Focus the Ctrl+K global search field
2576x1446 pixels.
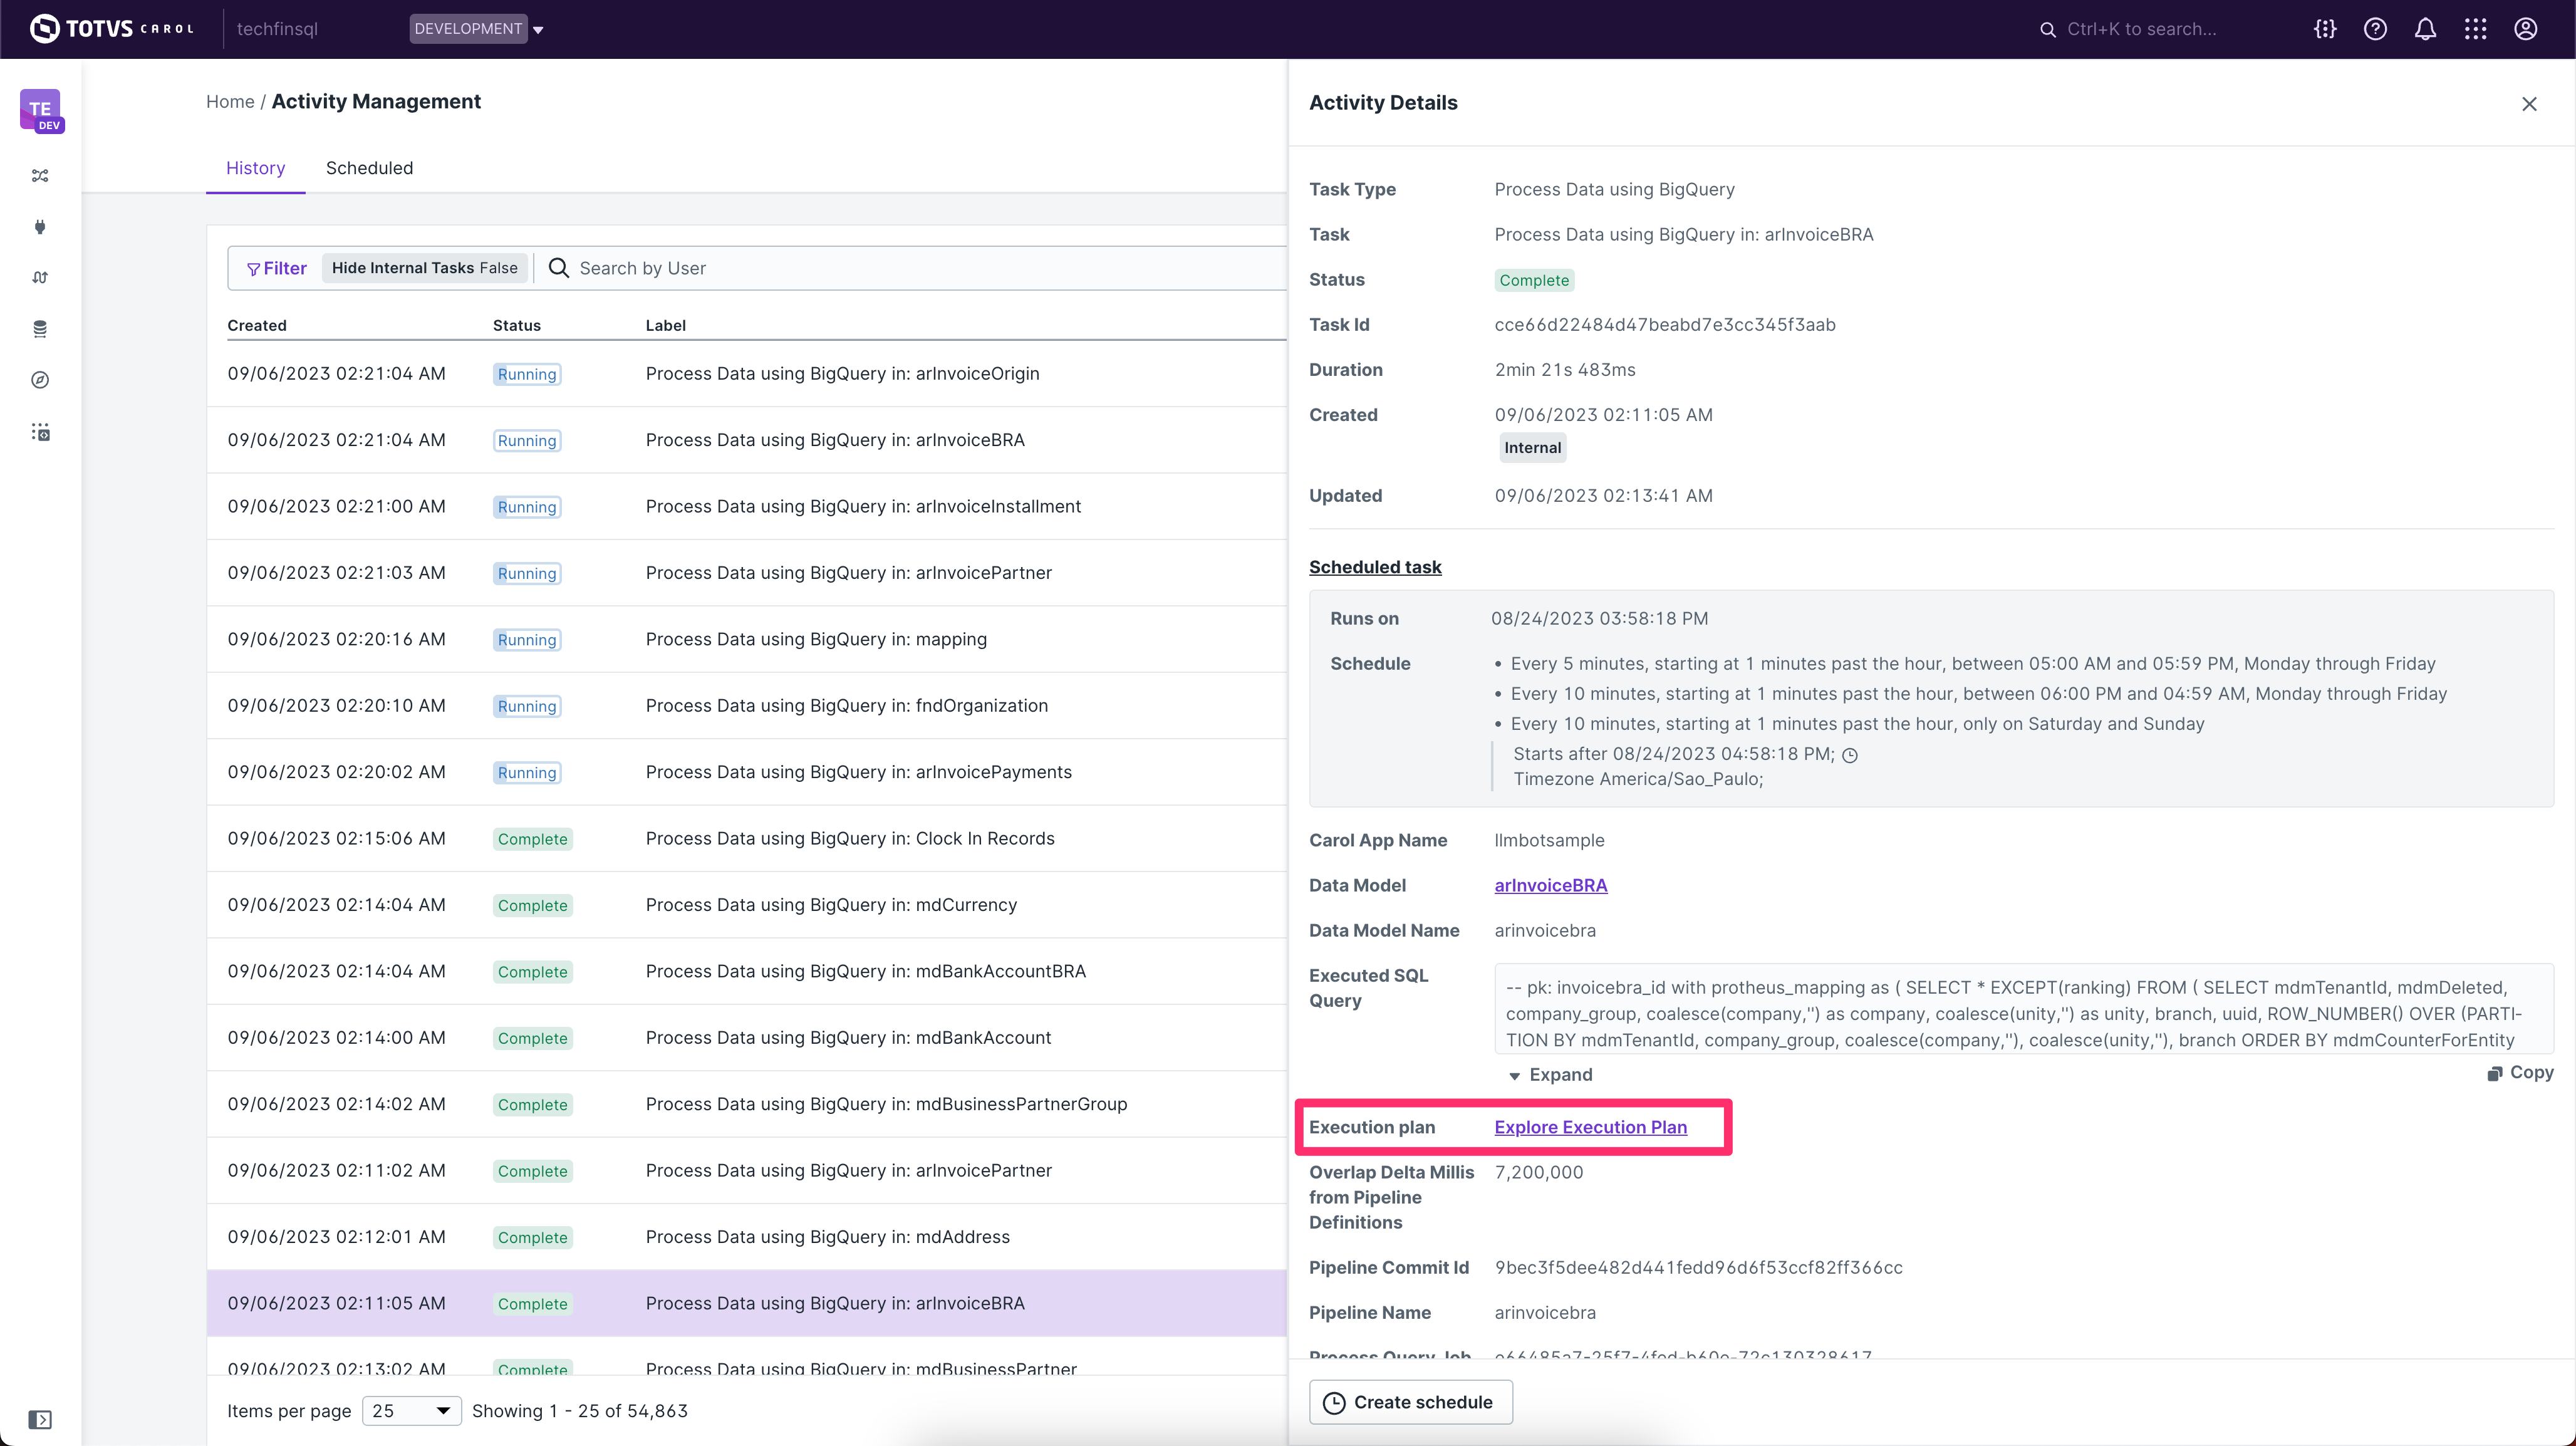(2141, 29)
